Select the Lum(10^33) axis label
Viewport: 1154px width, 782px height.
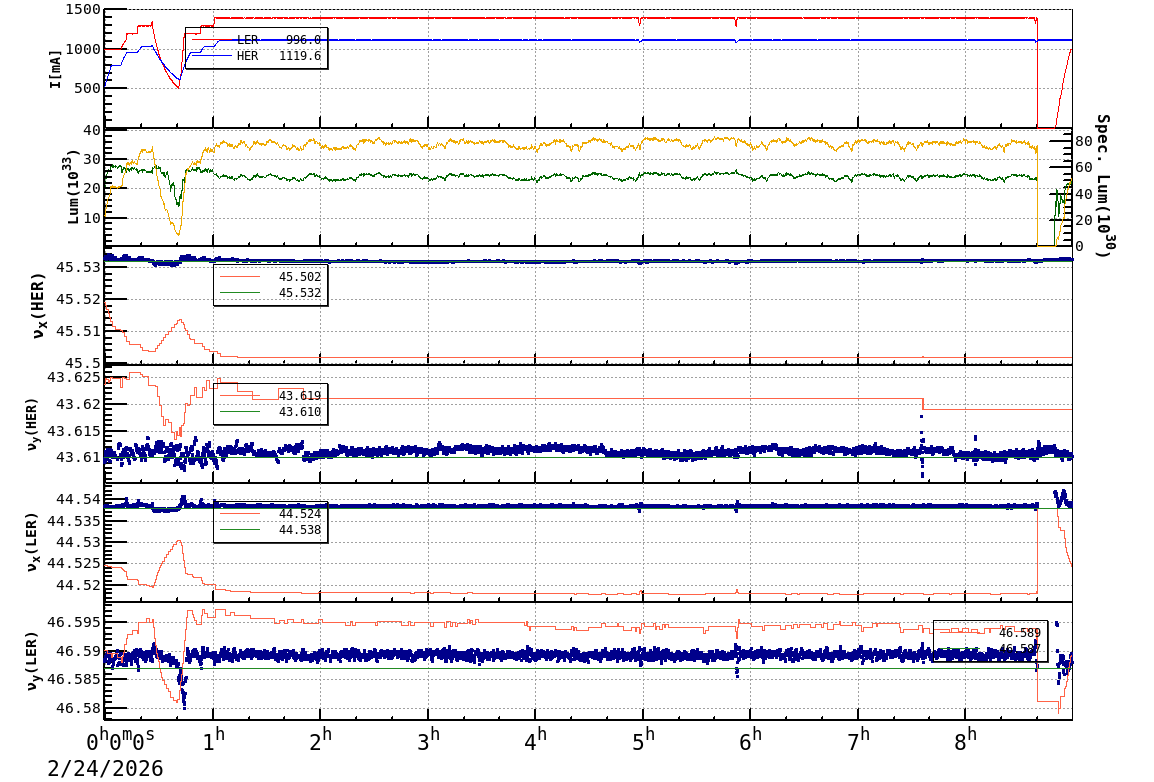pos(72,188)
